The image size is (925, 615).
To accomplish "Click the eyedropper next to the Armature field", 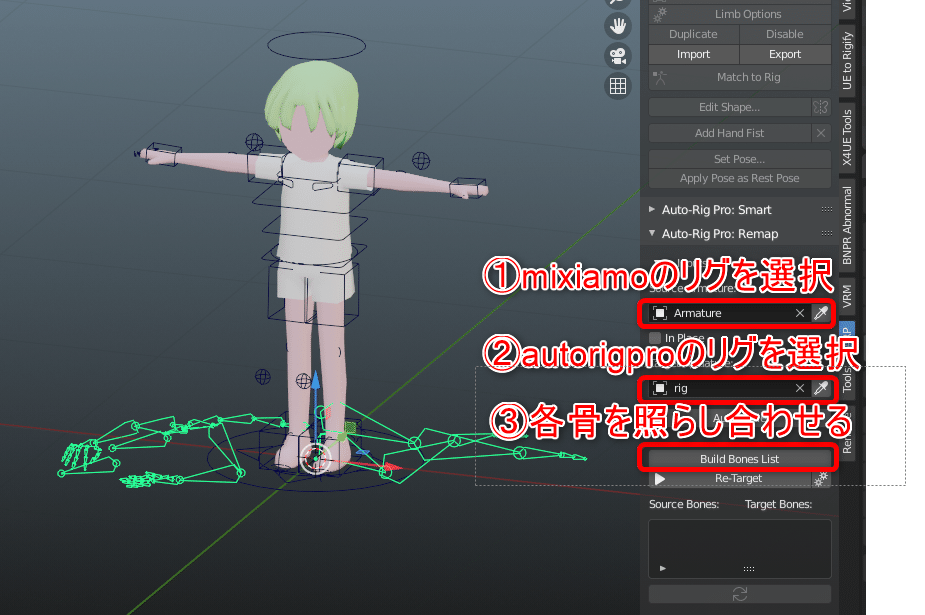I will pyautogui.click(x=821, y=313).
